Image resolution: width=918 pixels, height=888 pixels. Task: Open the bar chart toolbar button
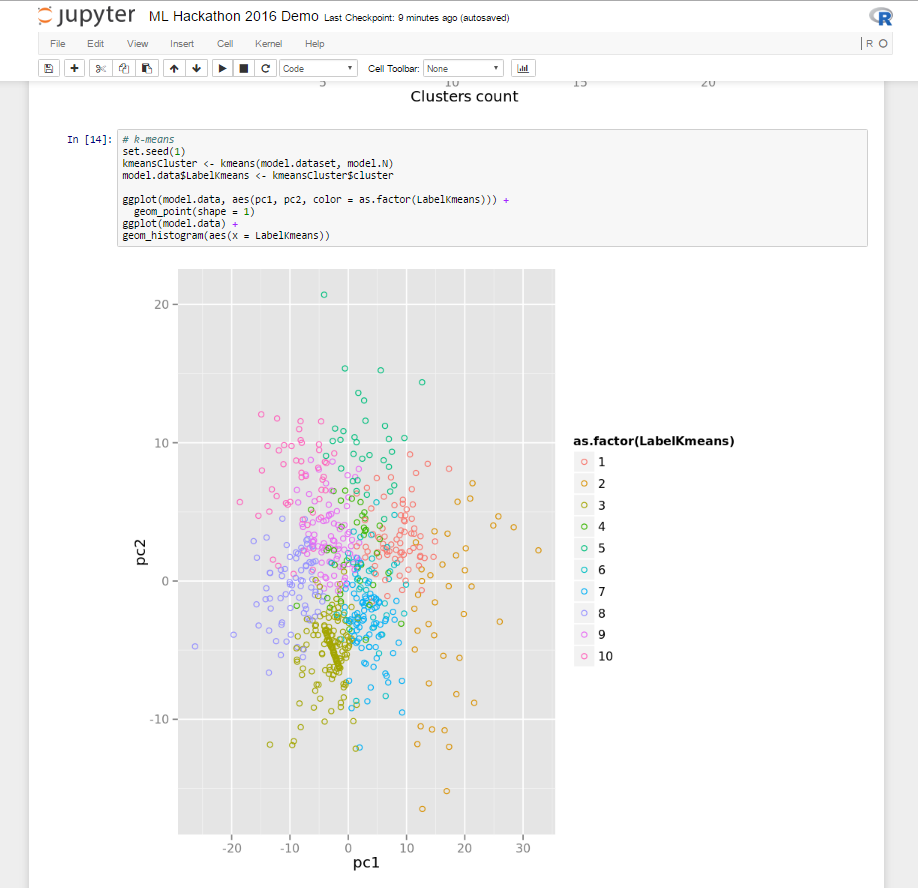(523, 68)
